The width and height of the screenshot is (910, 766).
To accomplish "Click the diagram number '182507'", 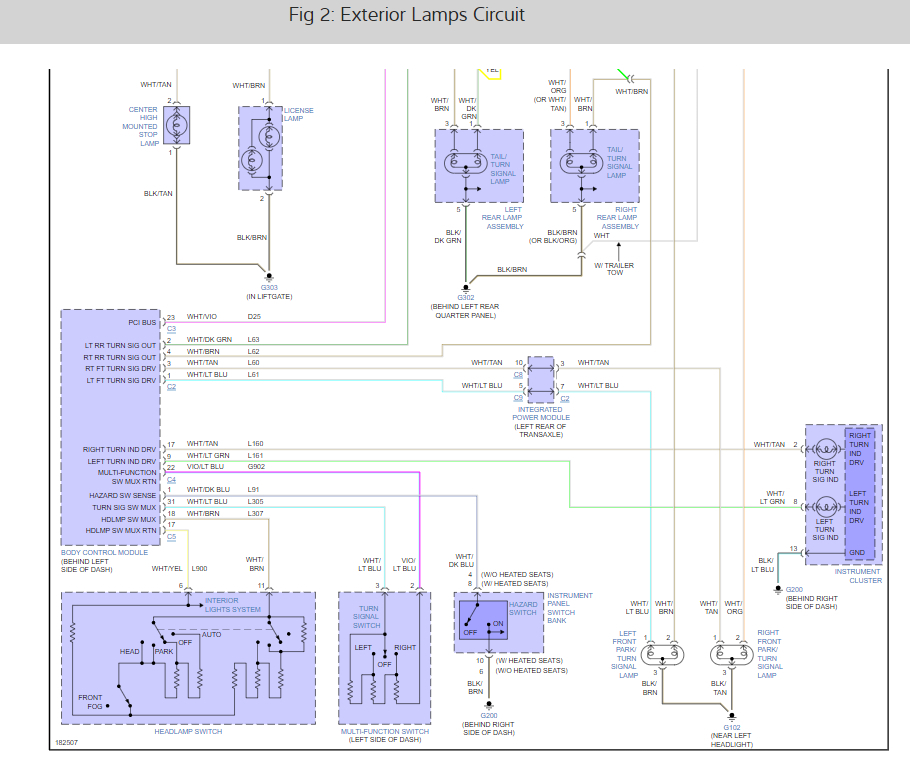I will pyautogui.click(x=66, y=743).
